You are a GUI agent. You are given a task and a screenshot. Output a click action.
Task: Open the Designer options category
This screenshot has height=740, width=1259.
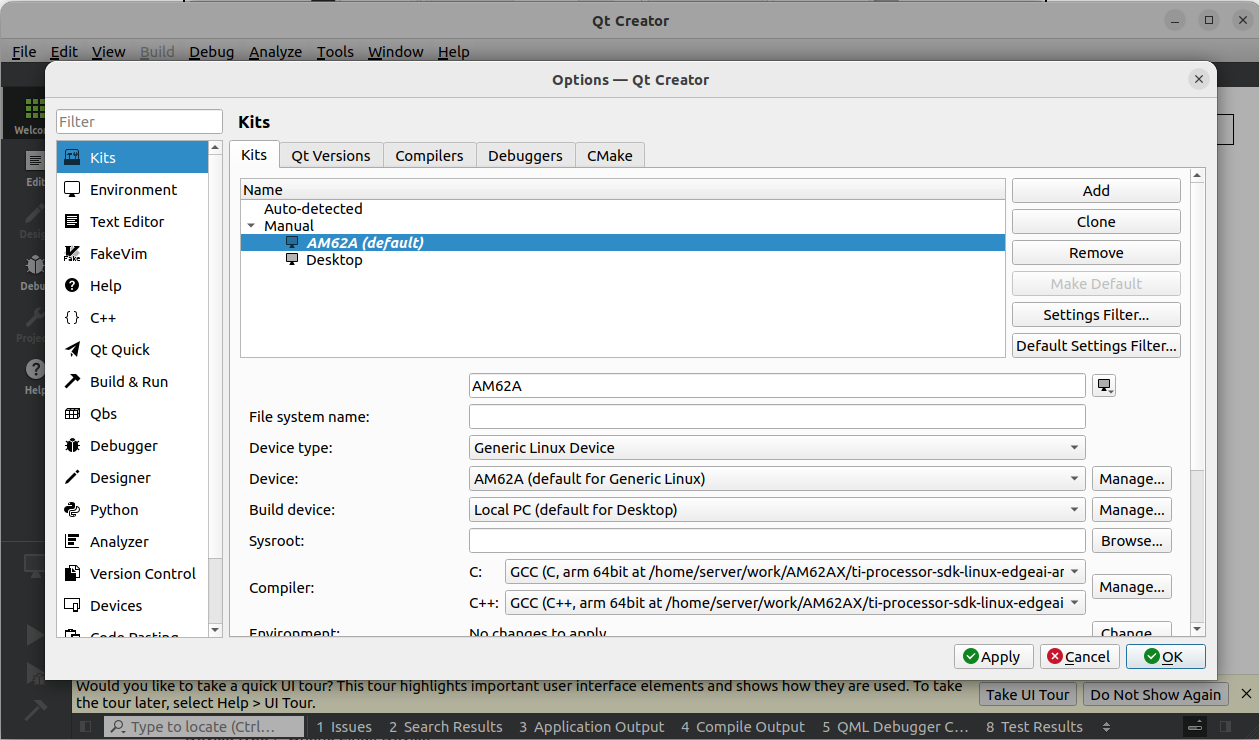pos(132,478)
